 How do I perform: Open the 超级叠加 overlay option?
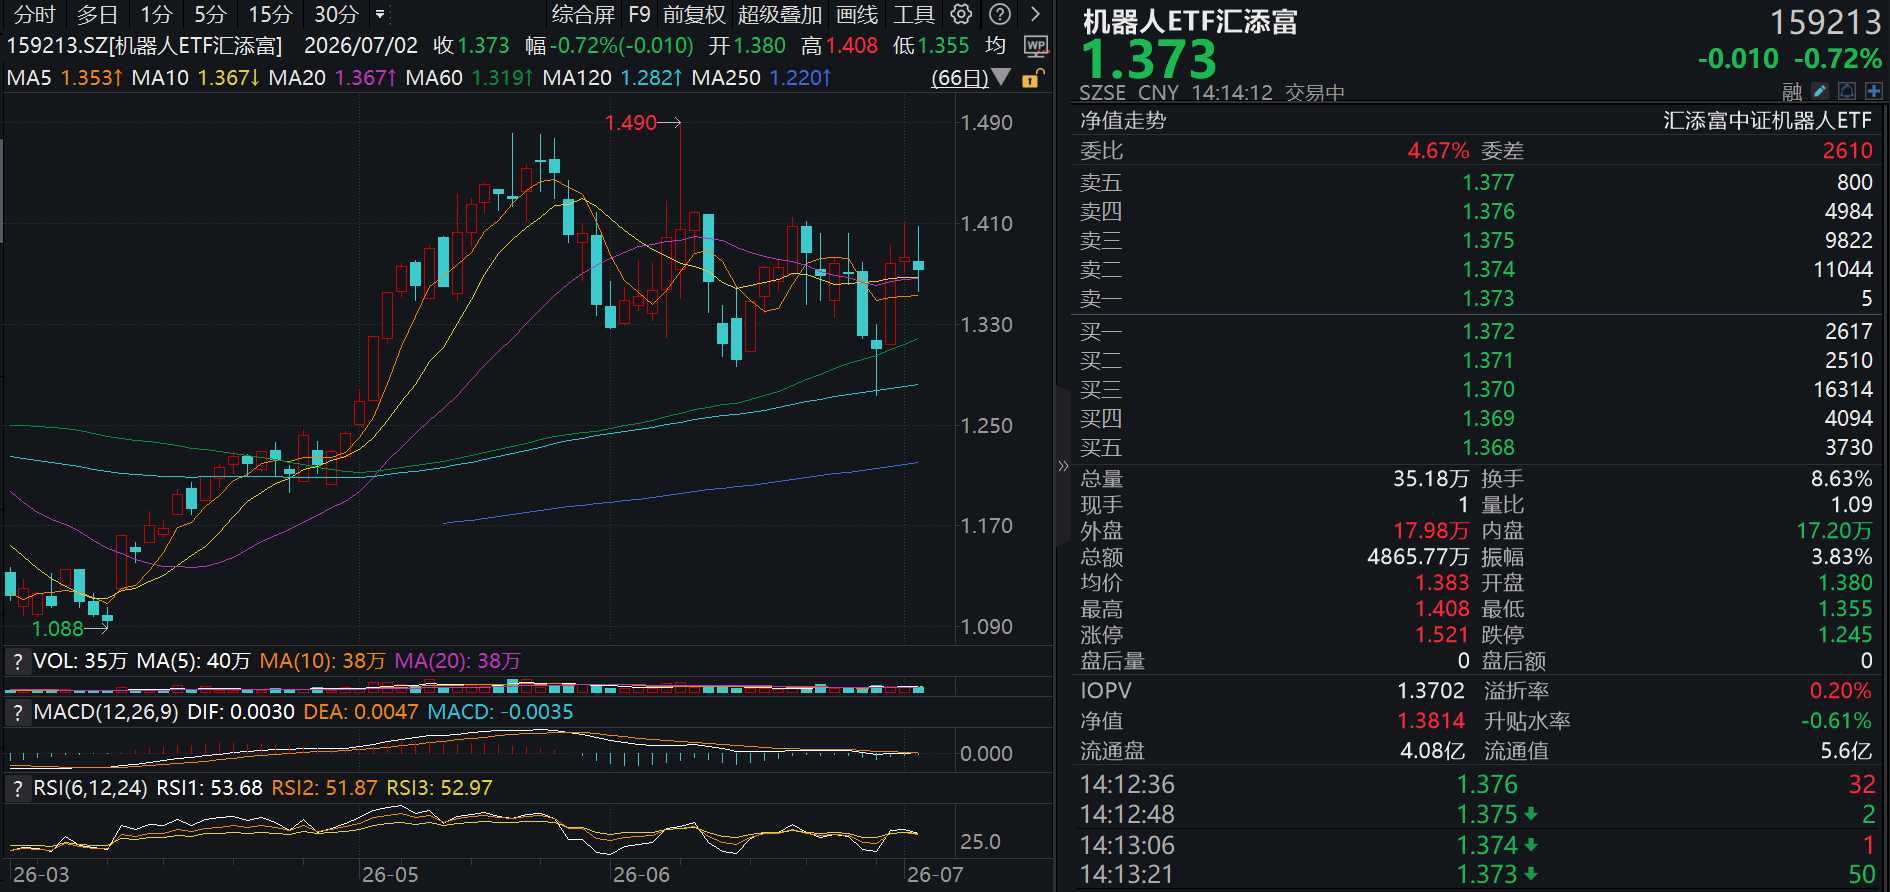tap(780, 14)
